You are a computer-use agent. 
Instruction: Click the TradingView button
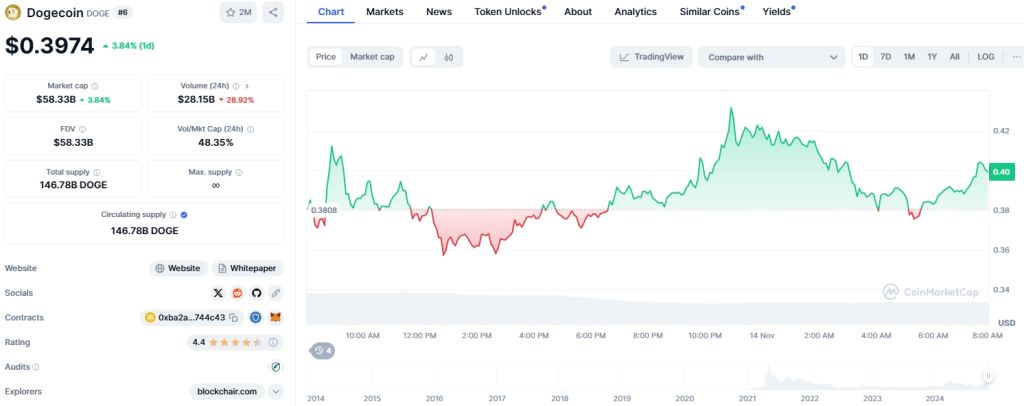click(x=651, y=57)
